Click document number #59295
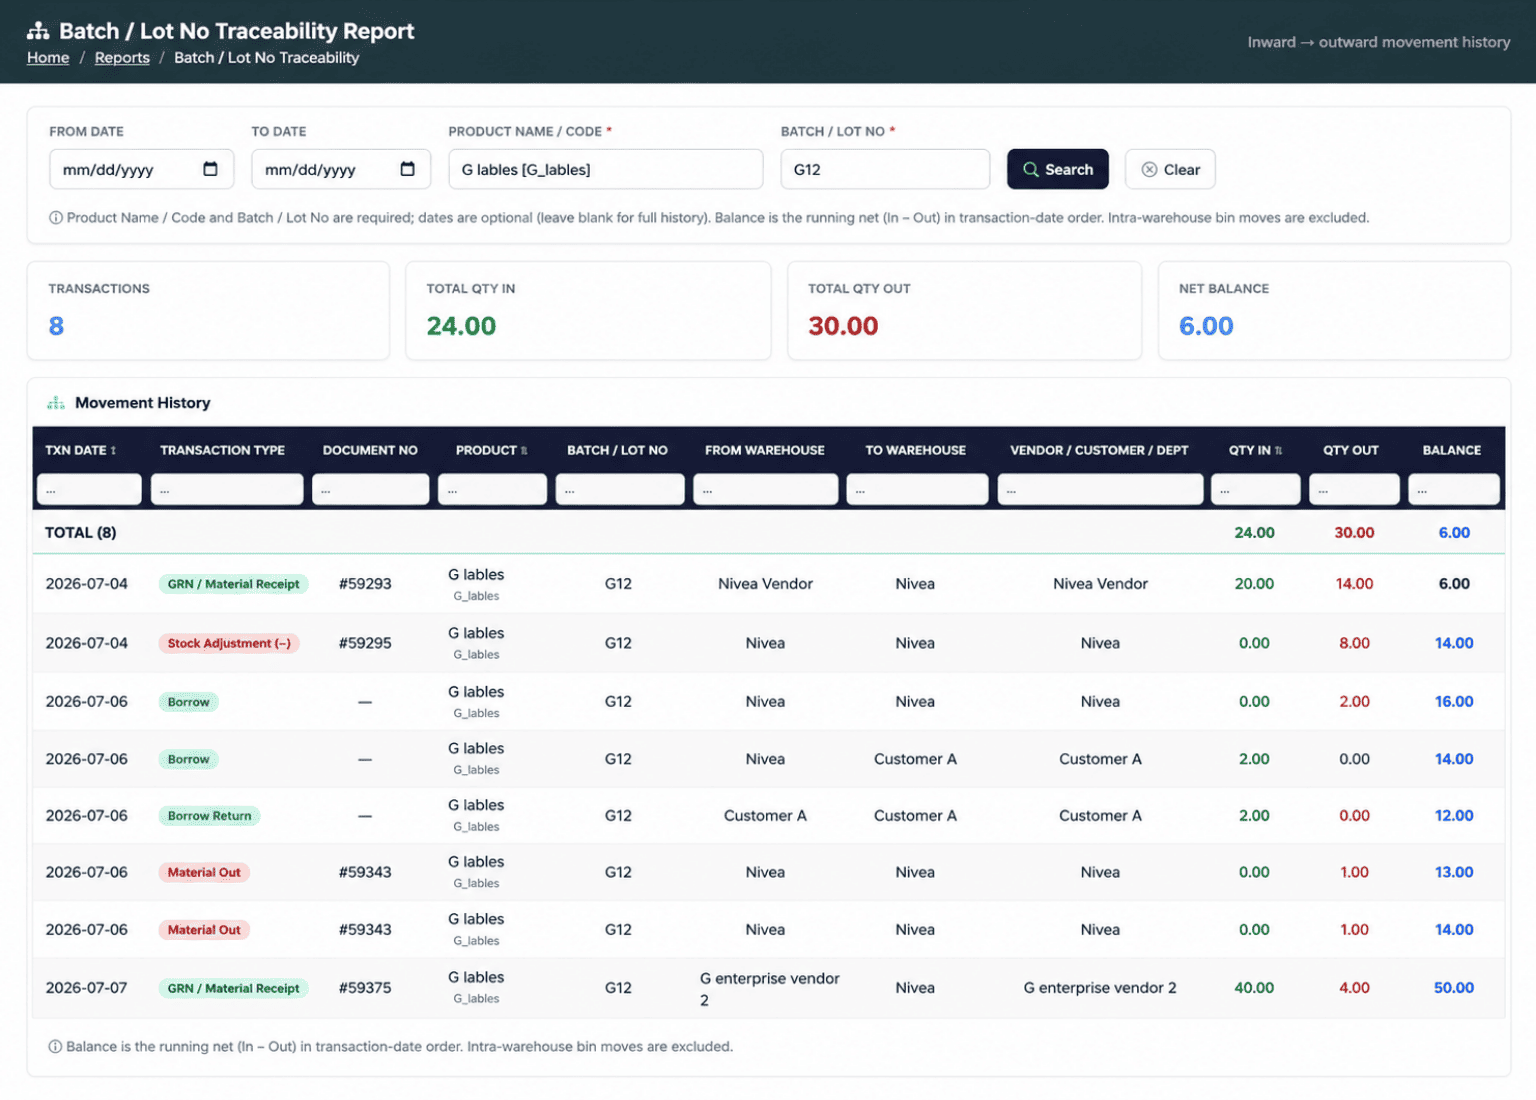The height and width of the screenshot is (1100, 1536). [x=365, y=643]
